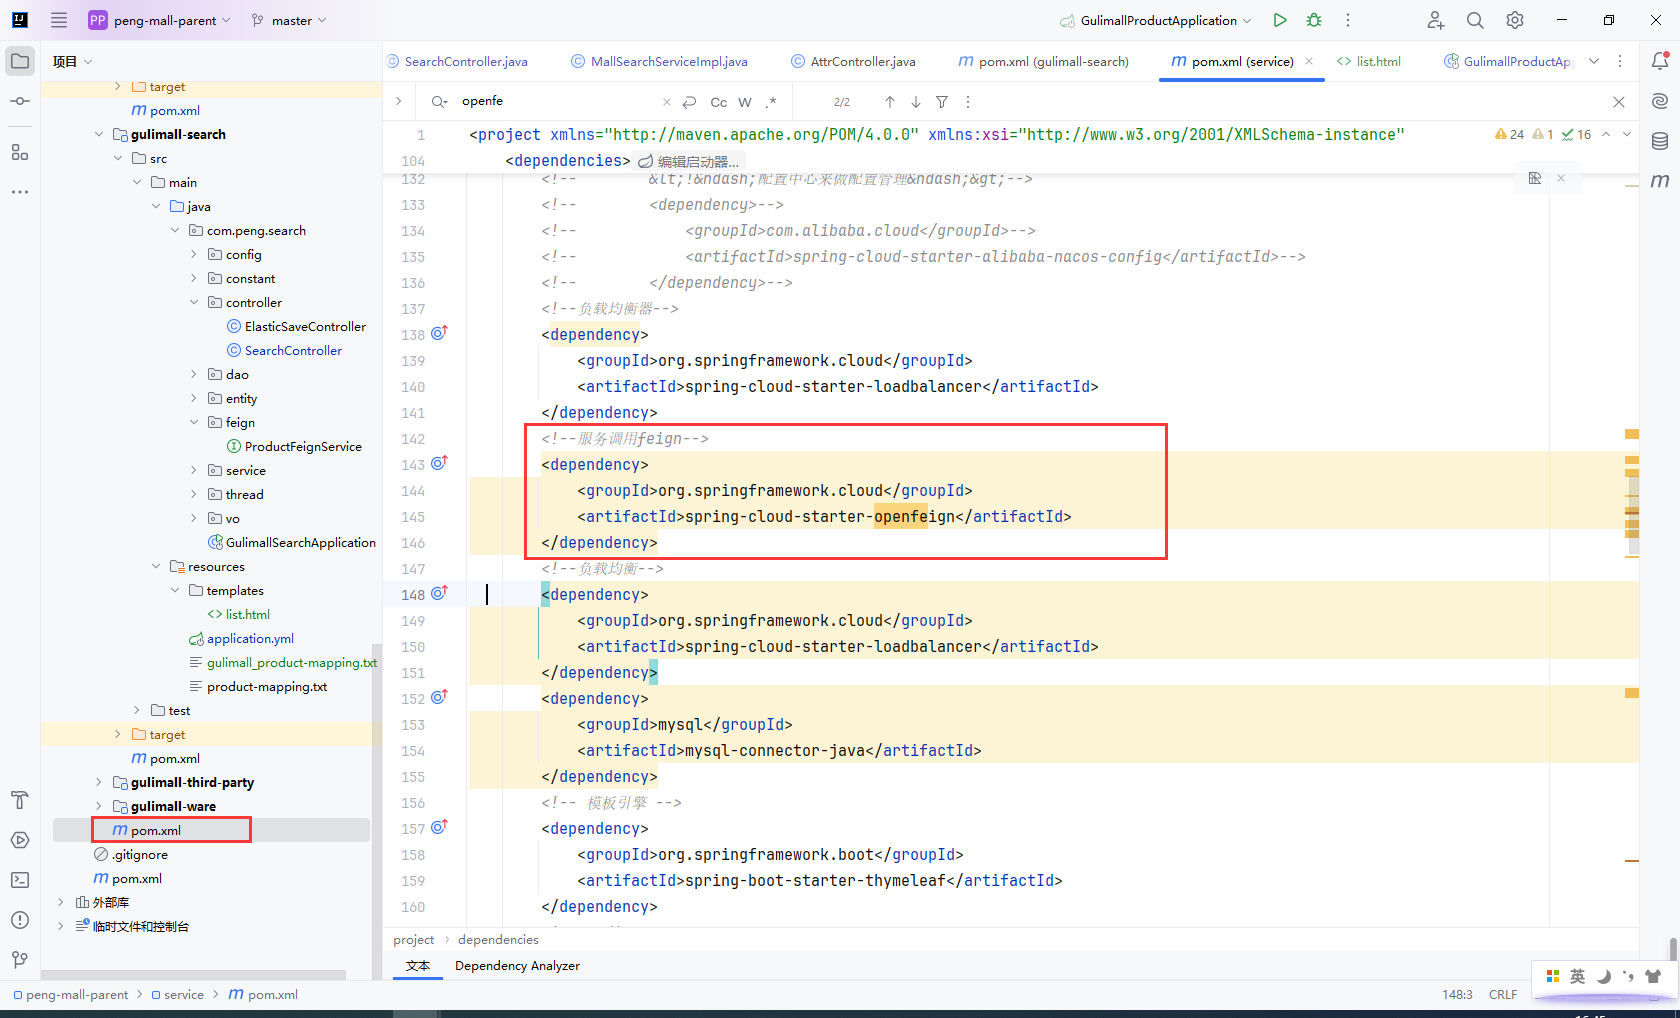Viewport: 1680px width, 1018px height.
Task: Switch to list.html tab
Action: 1369,61
